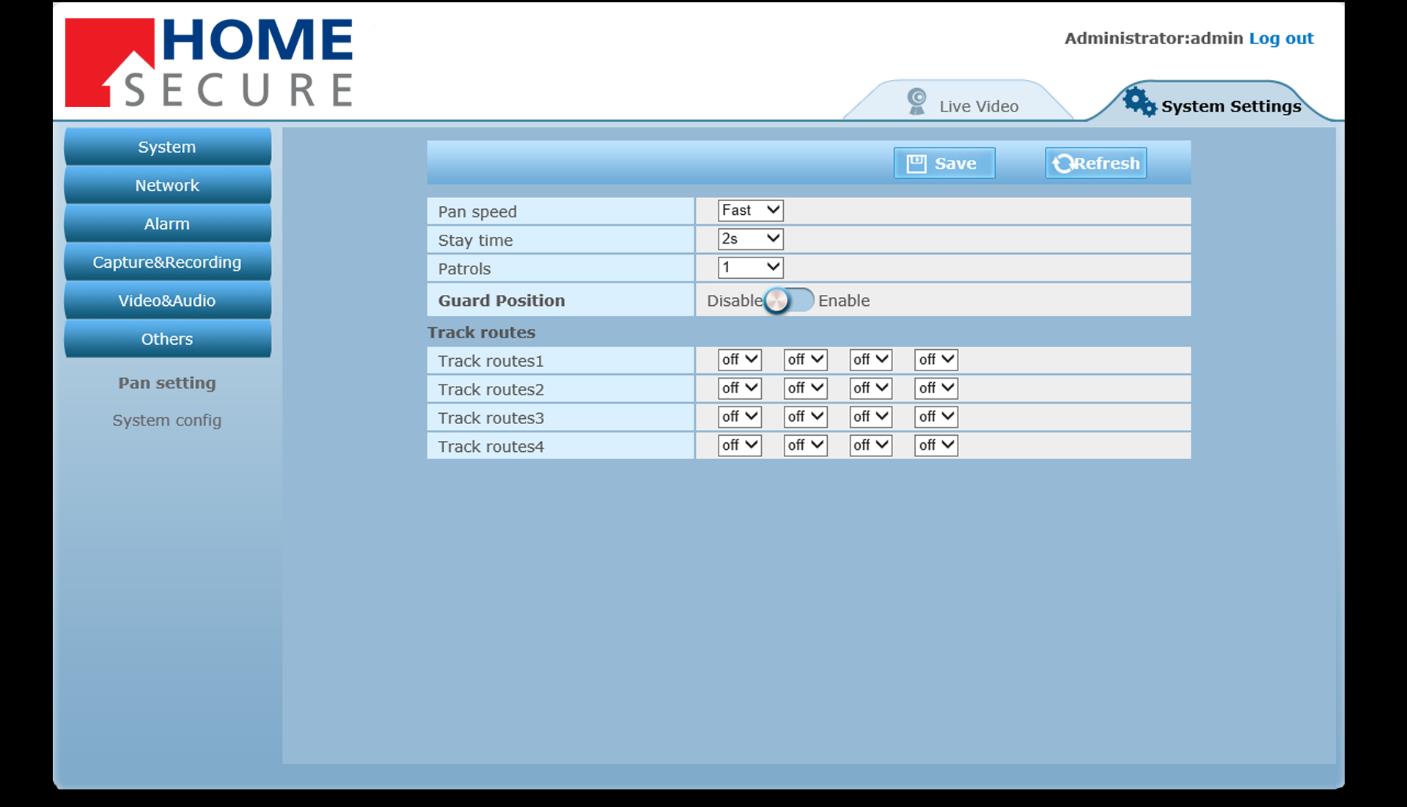The image size is (1407, 807).
Task: Open first dropdown of Track routes3
Action: 740,417
